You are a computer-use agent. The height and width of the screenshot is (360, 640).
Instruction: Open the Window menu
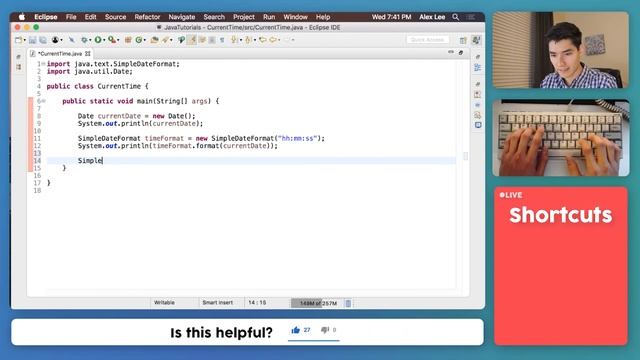(295, 17)
